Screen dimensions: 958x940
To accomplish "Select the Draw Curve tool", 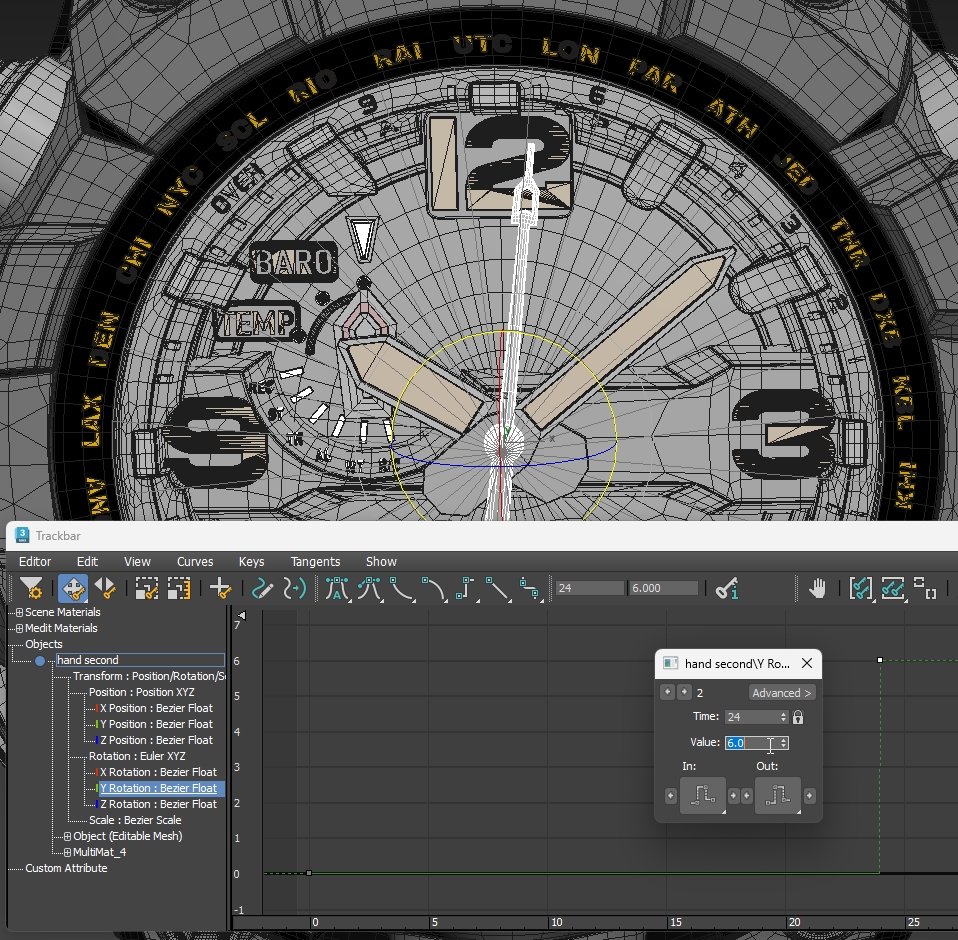I will [x=262, y=589].
